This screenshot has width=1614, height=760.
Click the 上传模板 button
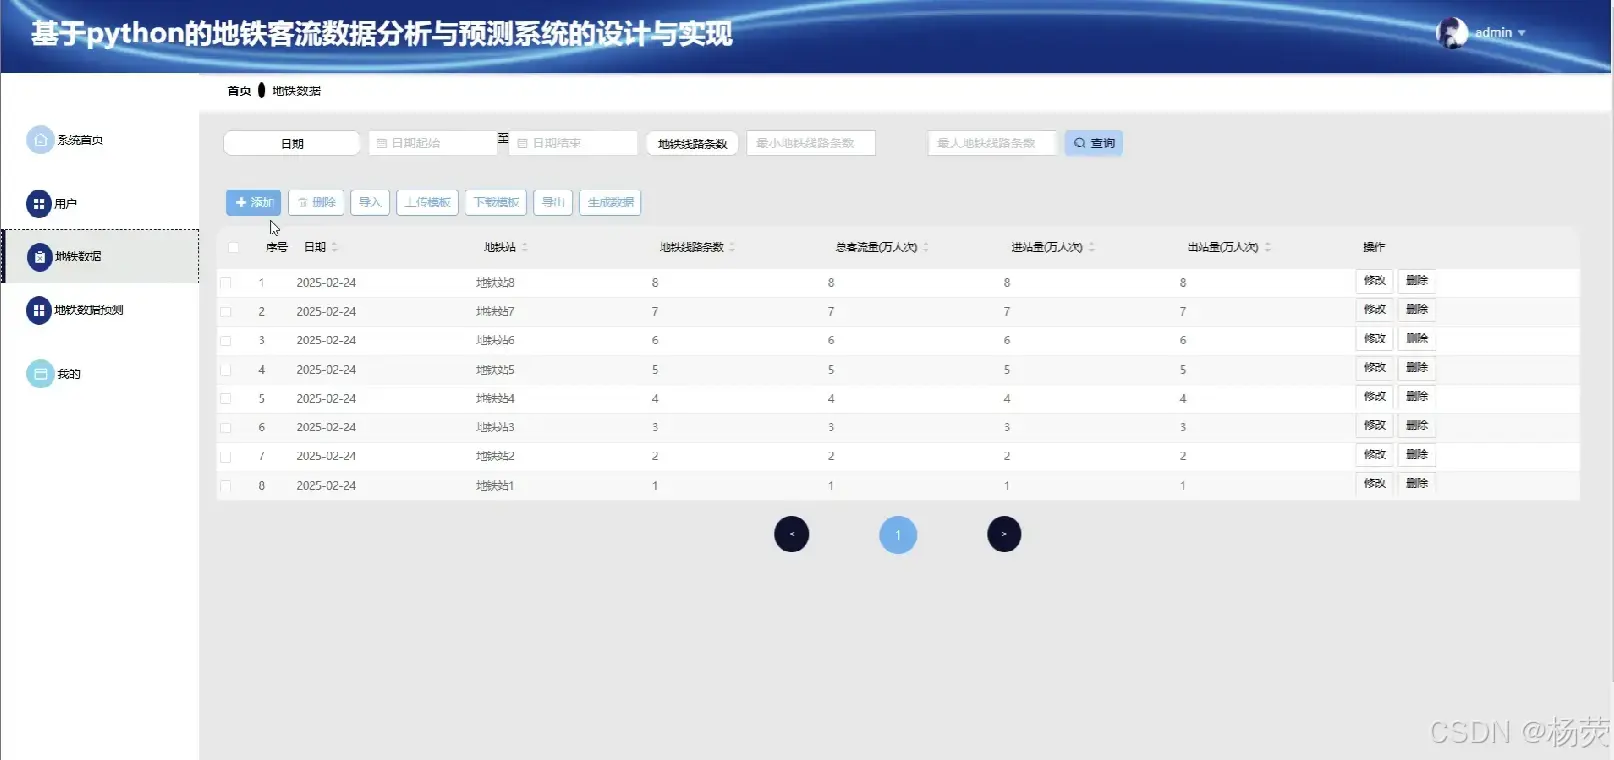[x=428, y=202]
